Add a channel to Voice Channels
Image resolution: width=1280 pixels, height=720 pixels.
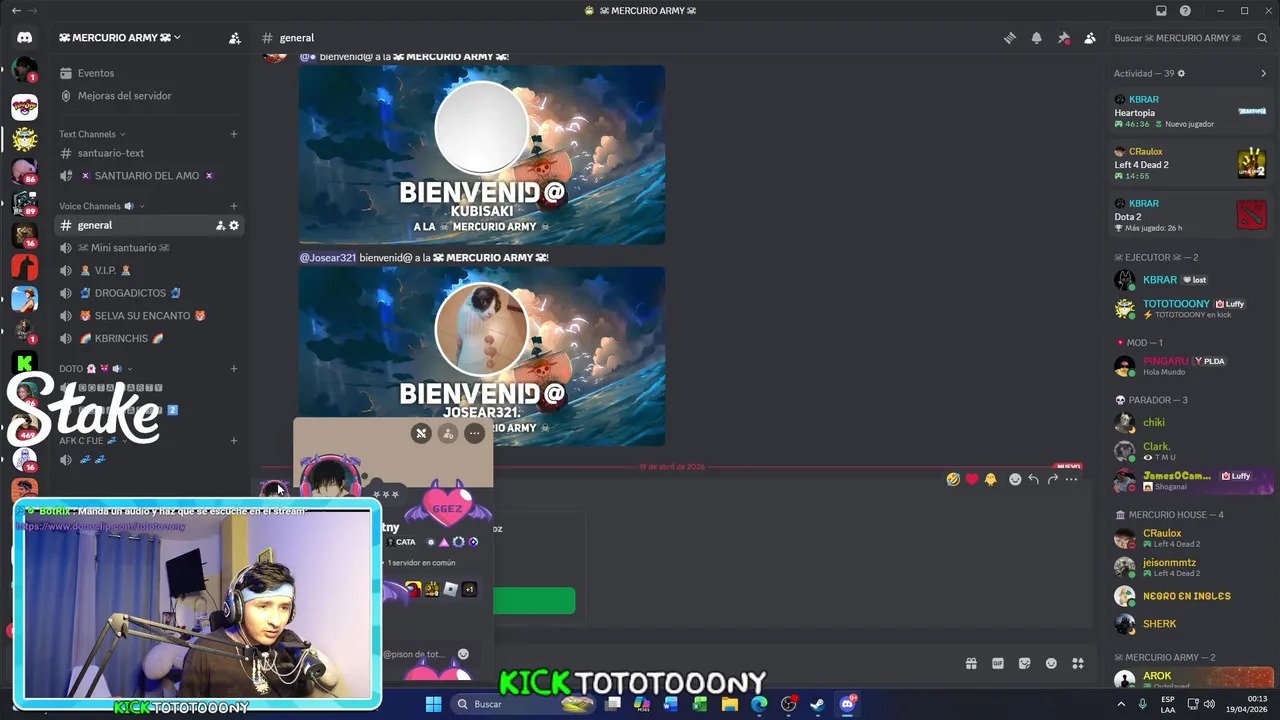pyautogui.click(x=234, y=206)
